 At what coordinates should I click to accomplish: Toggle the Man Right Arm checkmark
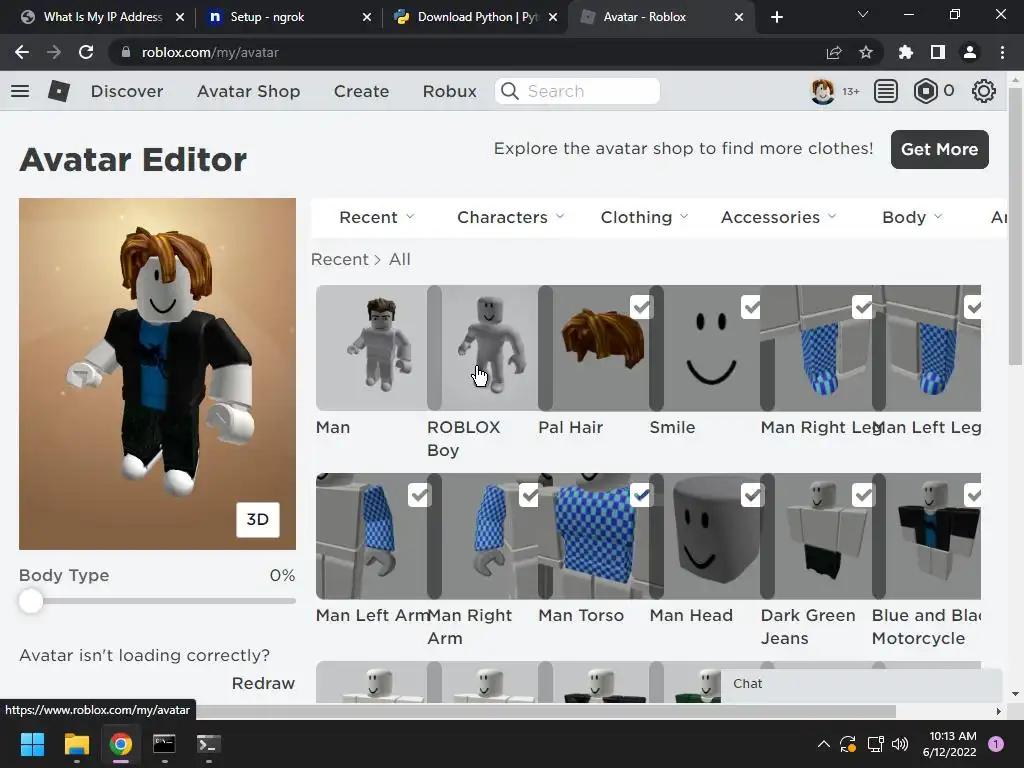(x=530, y=495)
